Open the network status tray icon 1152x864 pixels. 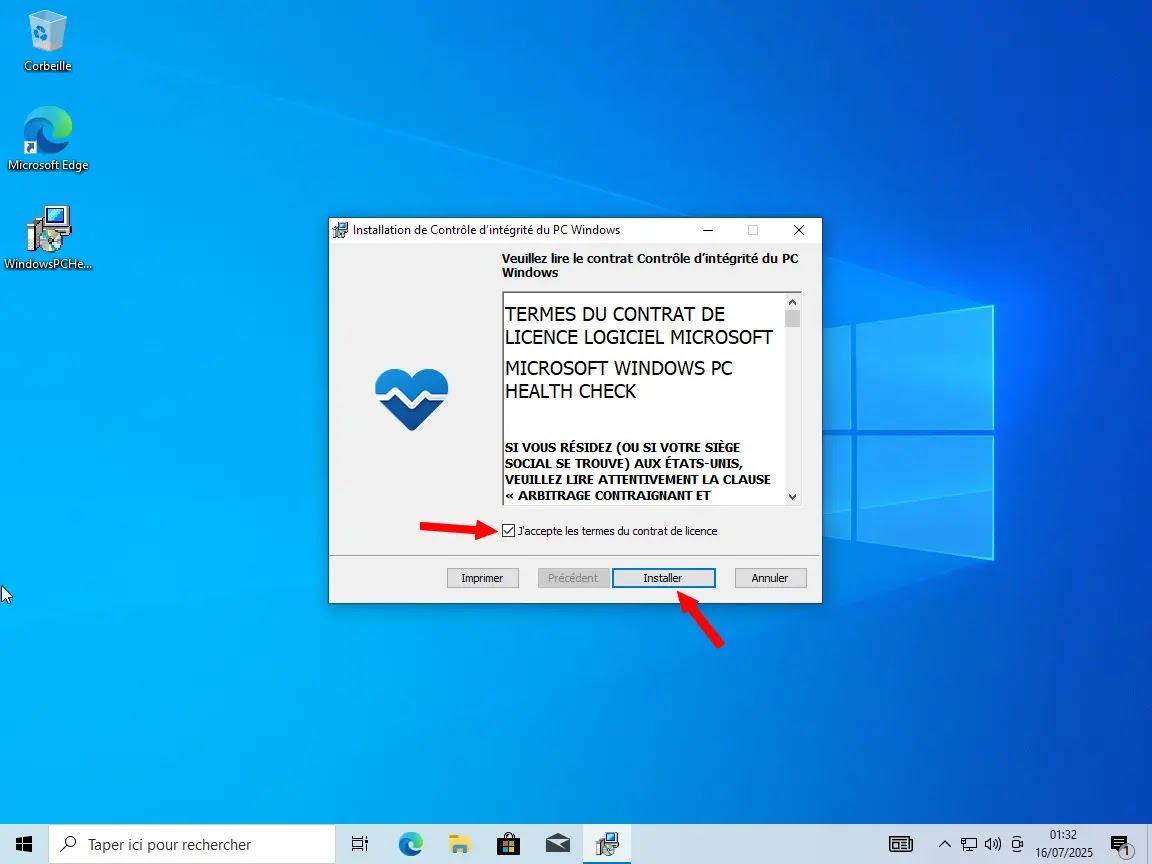(969, 844)
